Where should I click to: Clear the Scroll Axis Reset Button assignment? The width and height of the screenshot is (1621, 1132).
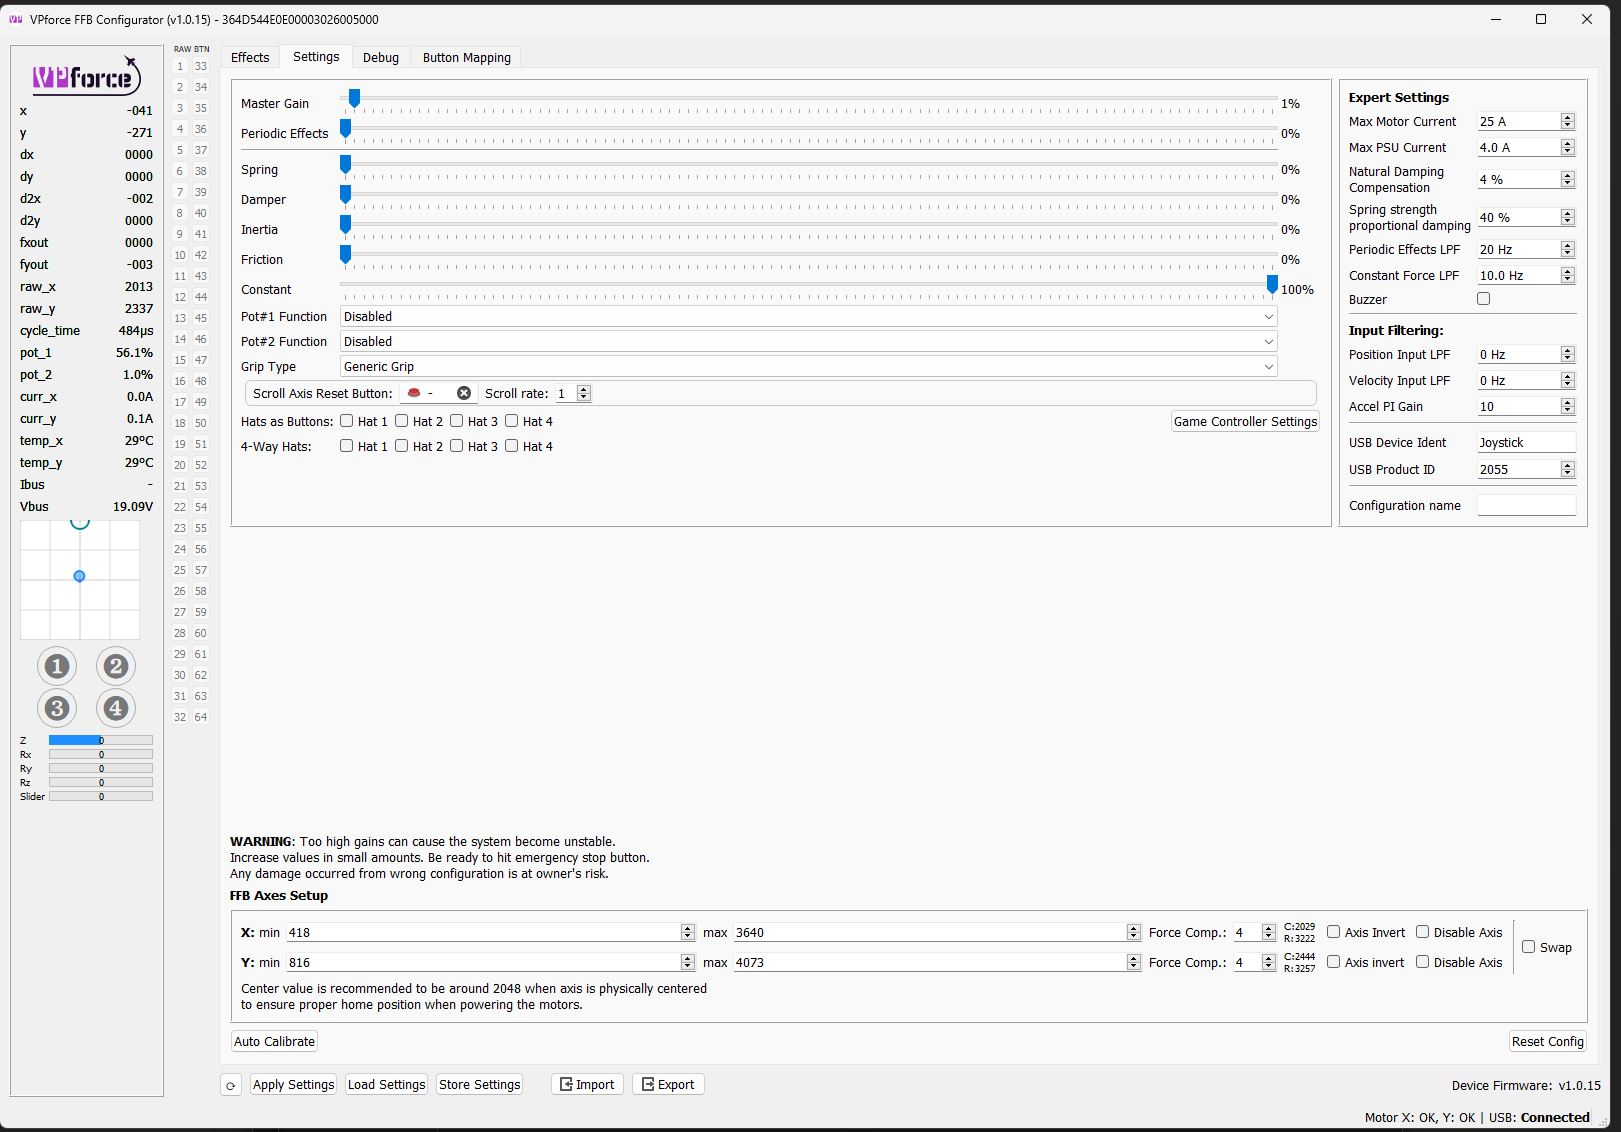[x=464, y=393]
